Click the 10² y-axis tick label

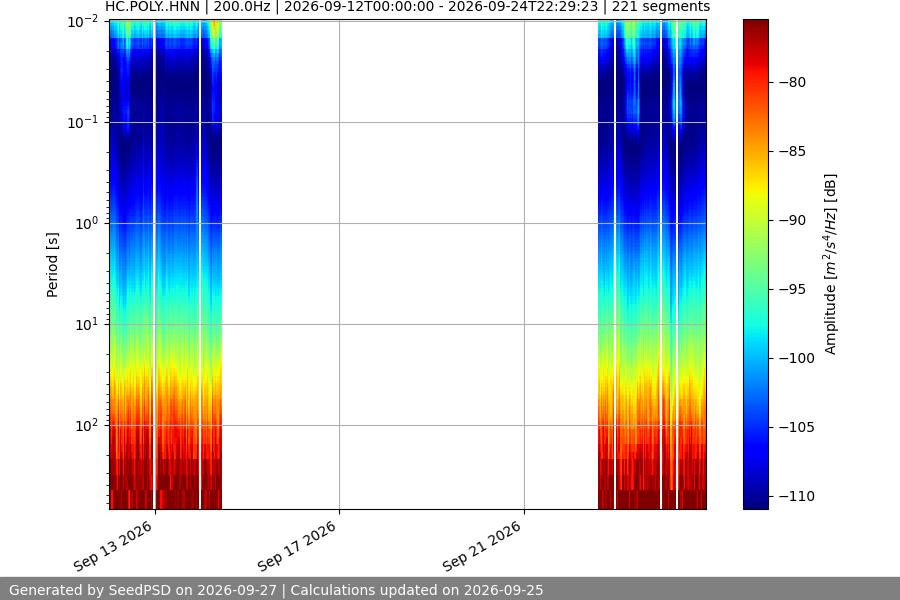87,425
